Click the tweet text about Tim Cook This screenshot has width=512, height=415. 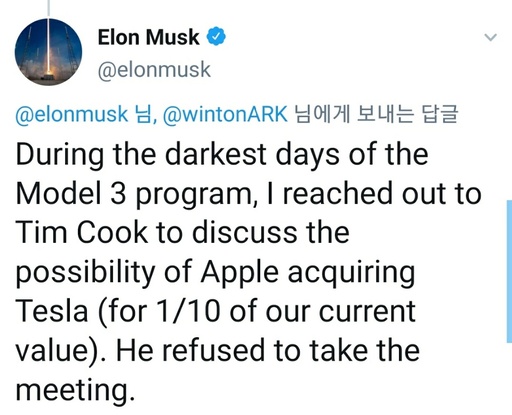click(x=249, y=272)
